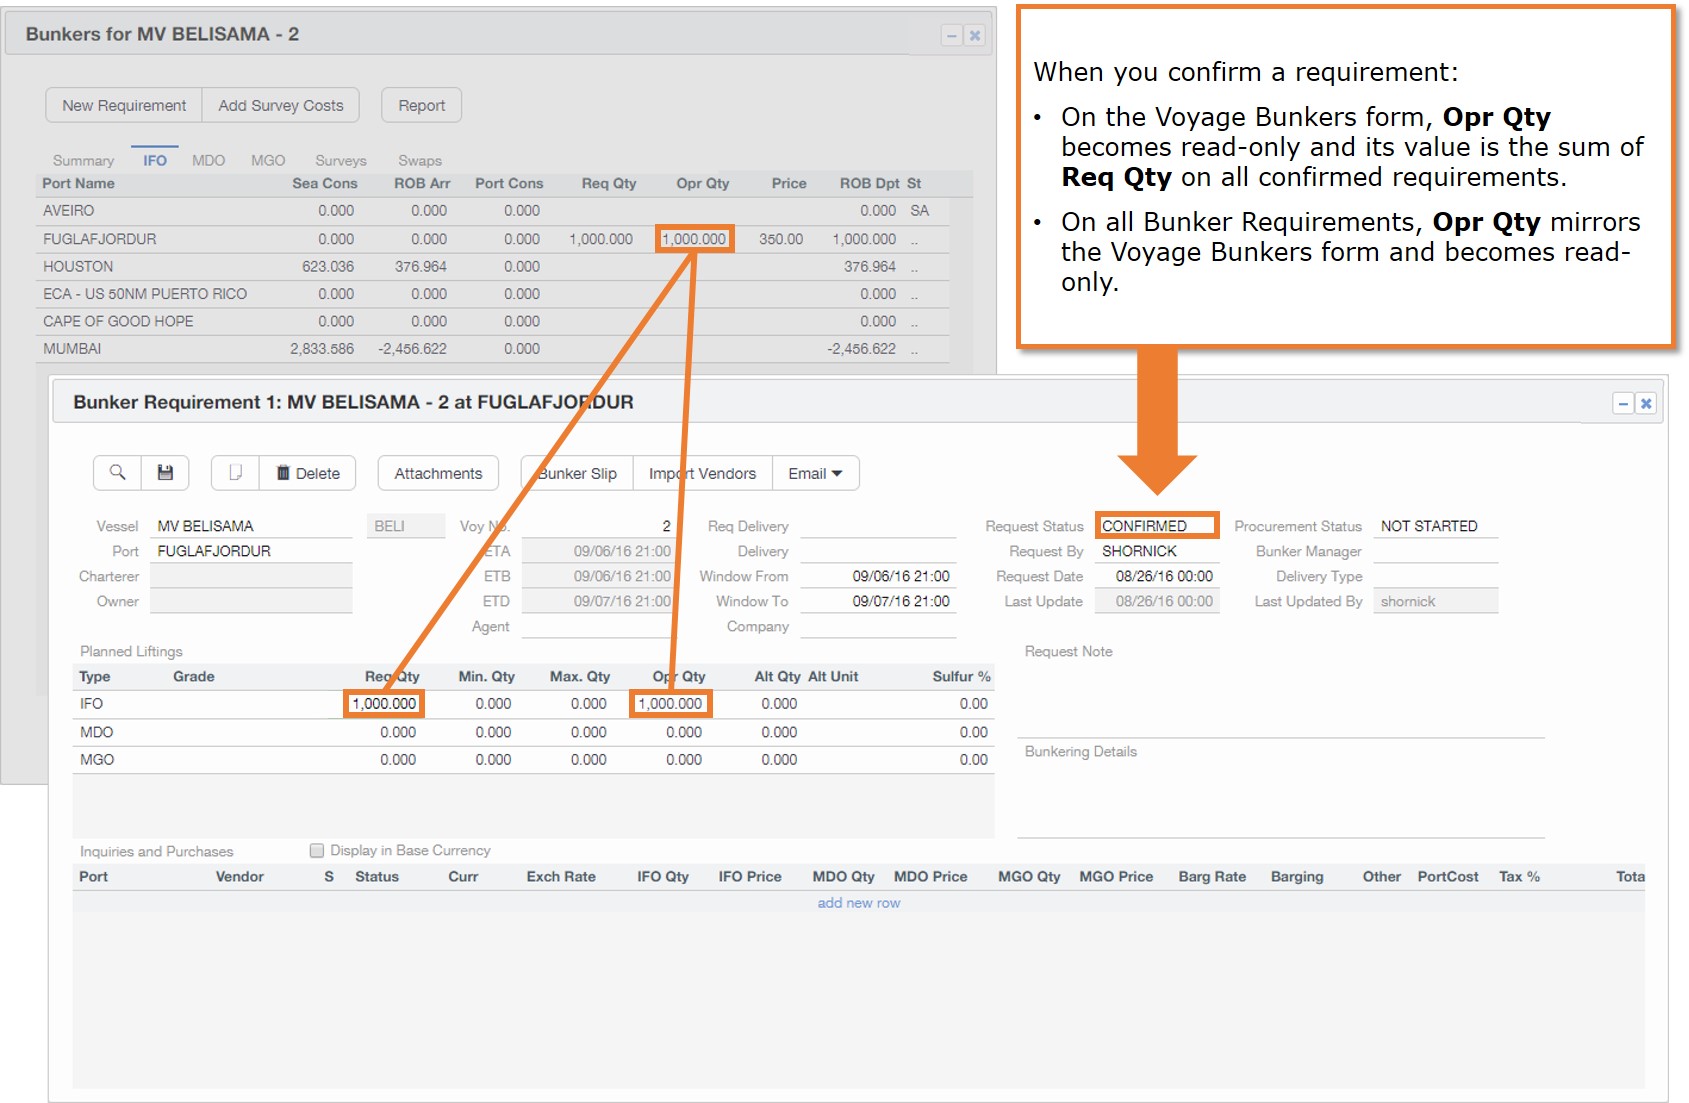Save the requirement with the floppy disk icon

[165, 473]
